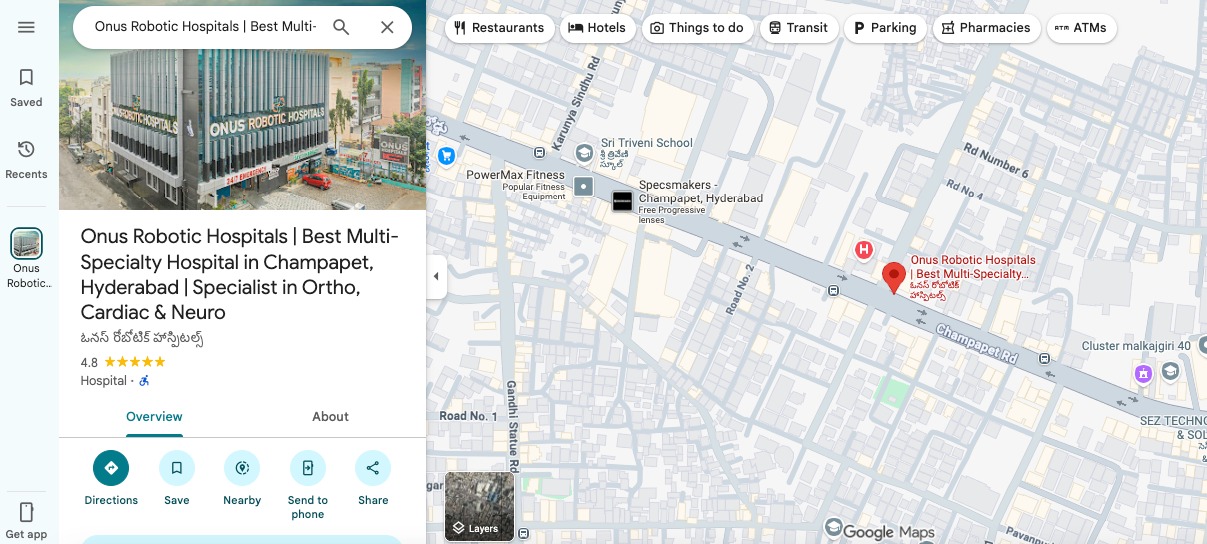Click the purple marker near Cluster malkajgiri
Screen dimensions: 1207x544
[1143, 373]
